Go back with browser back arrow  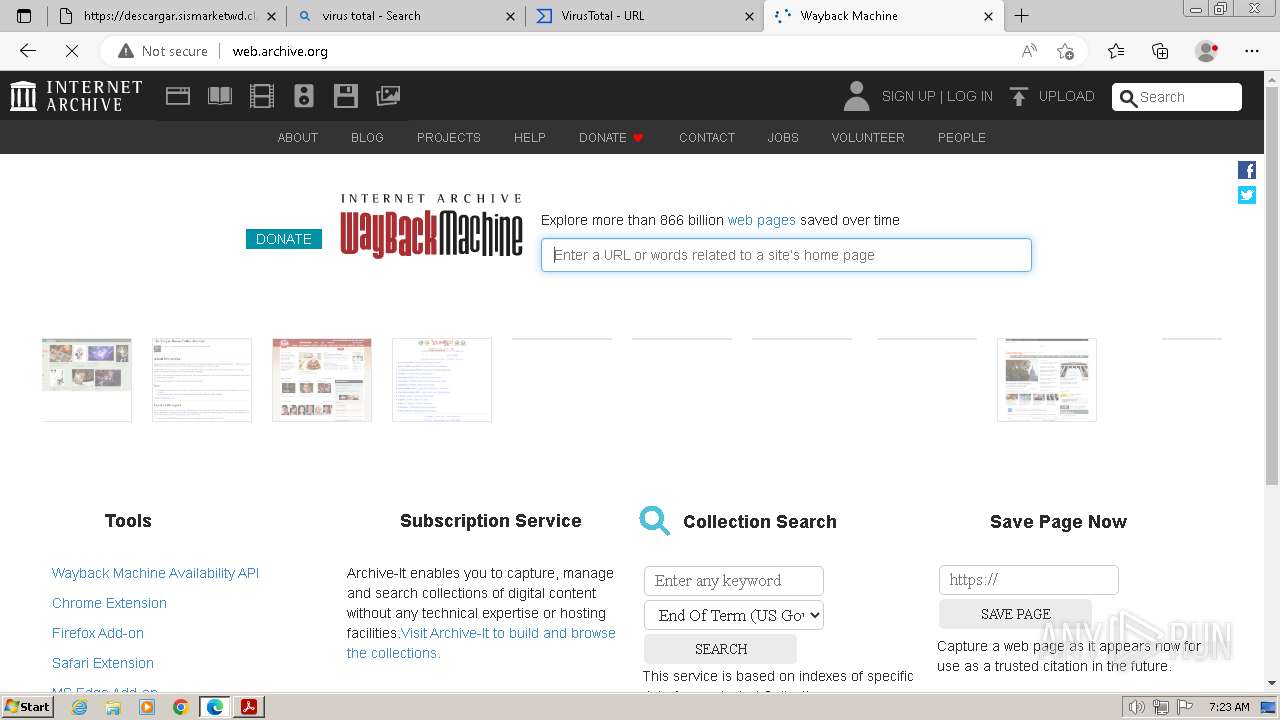click(x=28, y=51)
